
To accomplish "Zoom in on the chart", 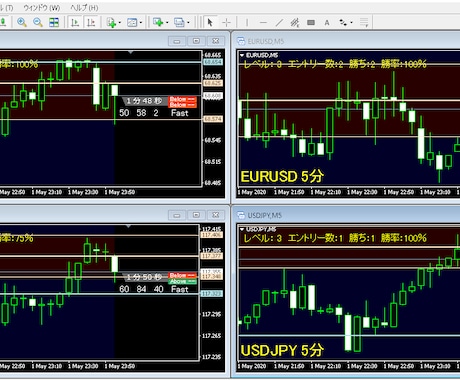I will (x=22, y=22).
